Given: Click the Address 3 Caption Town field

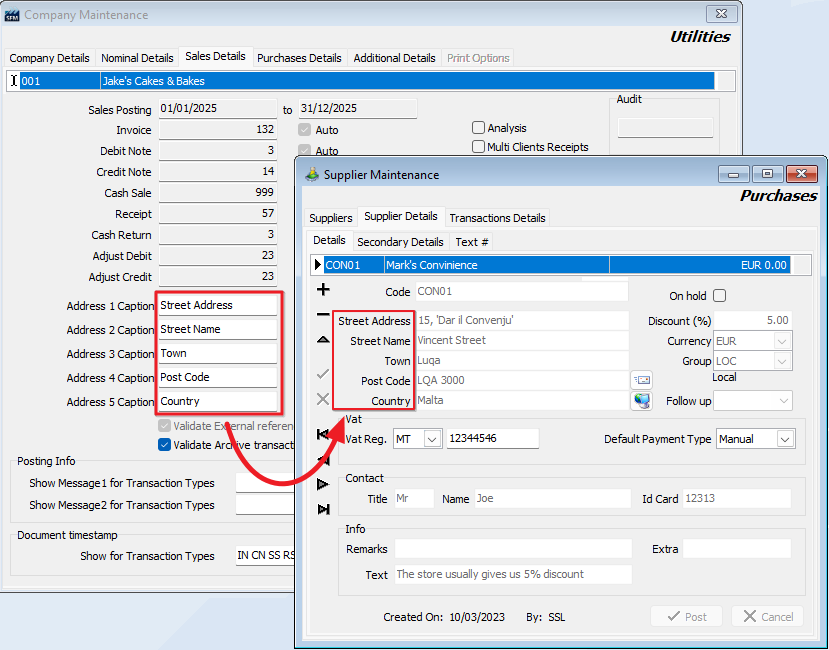Looking at the screenshot, I should click(217, 353).
